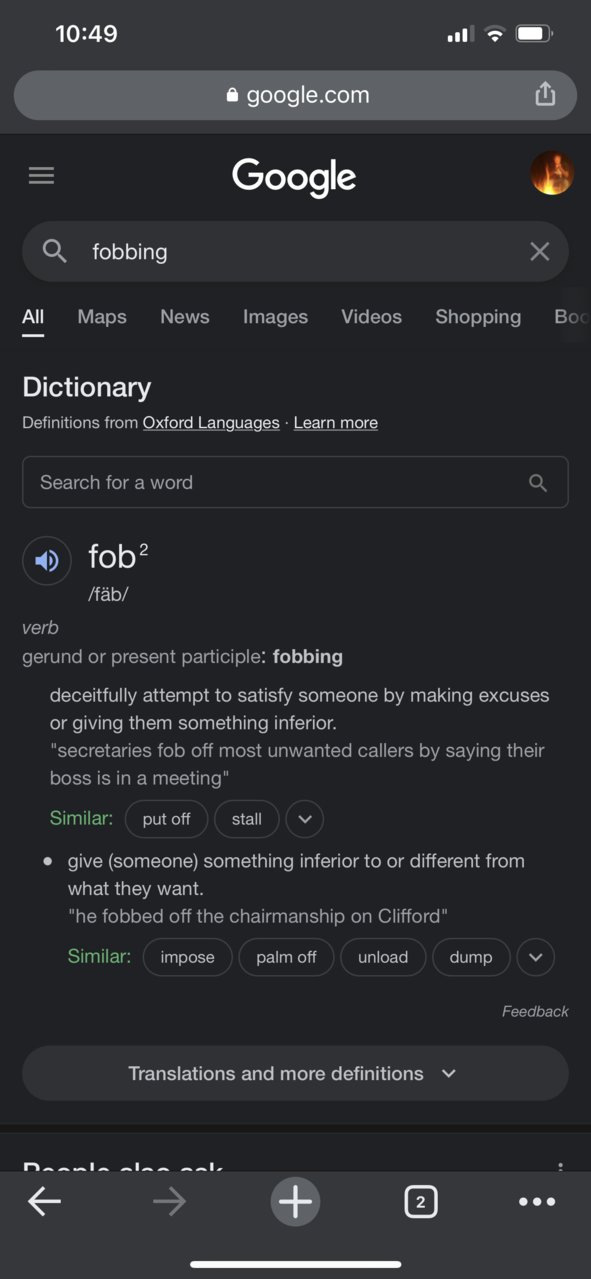Expand more synonyms after stall
Image resolution: width=591 pixels, height=1279 pixels.
305,819
